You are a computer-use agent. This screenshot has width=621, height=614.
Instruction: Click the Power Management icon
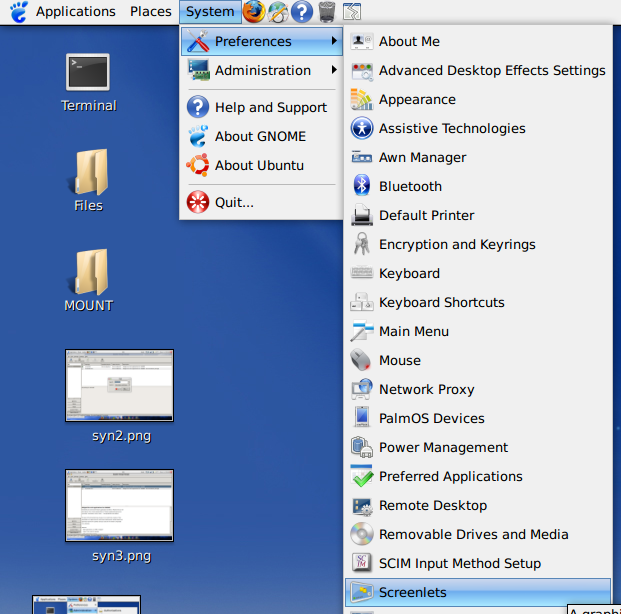pos(362,447)
